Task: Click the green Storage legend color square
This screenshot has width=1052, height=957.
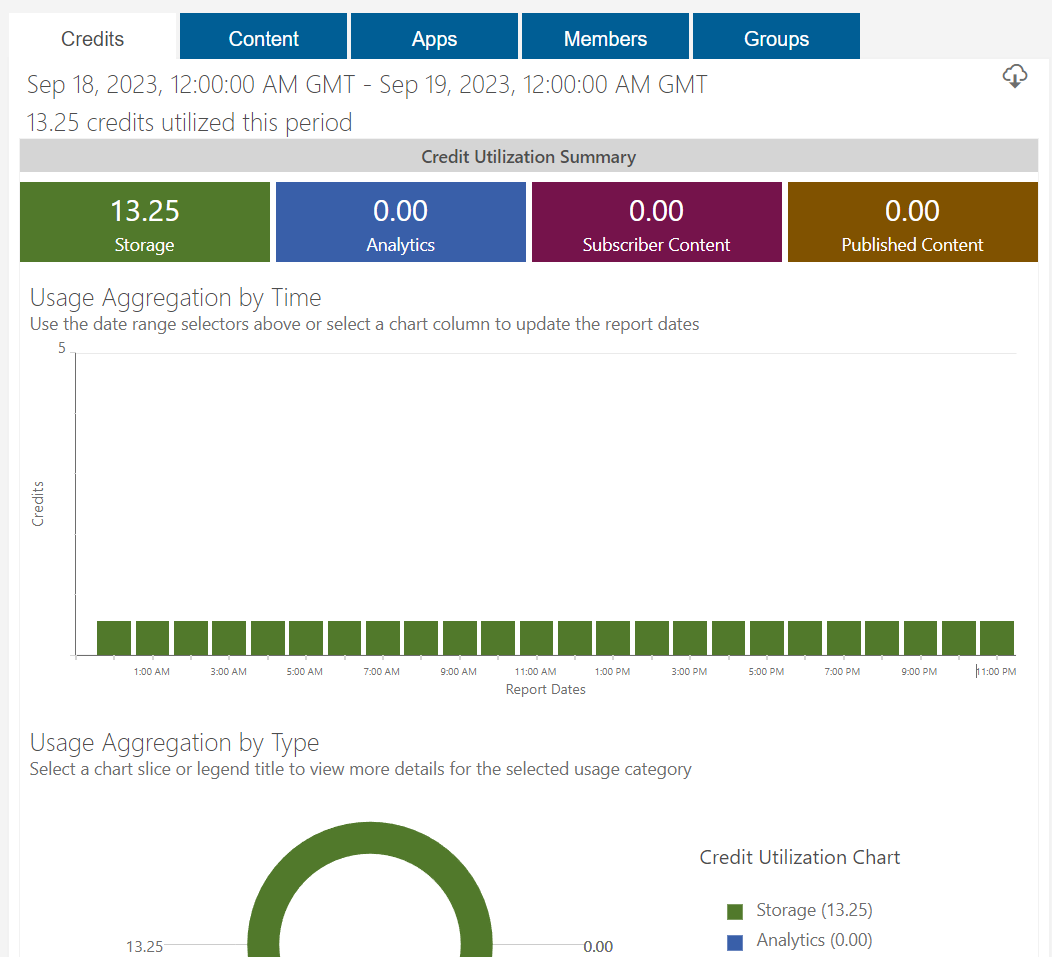Action: tap(735, 911)
